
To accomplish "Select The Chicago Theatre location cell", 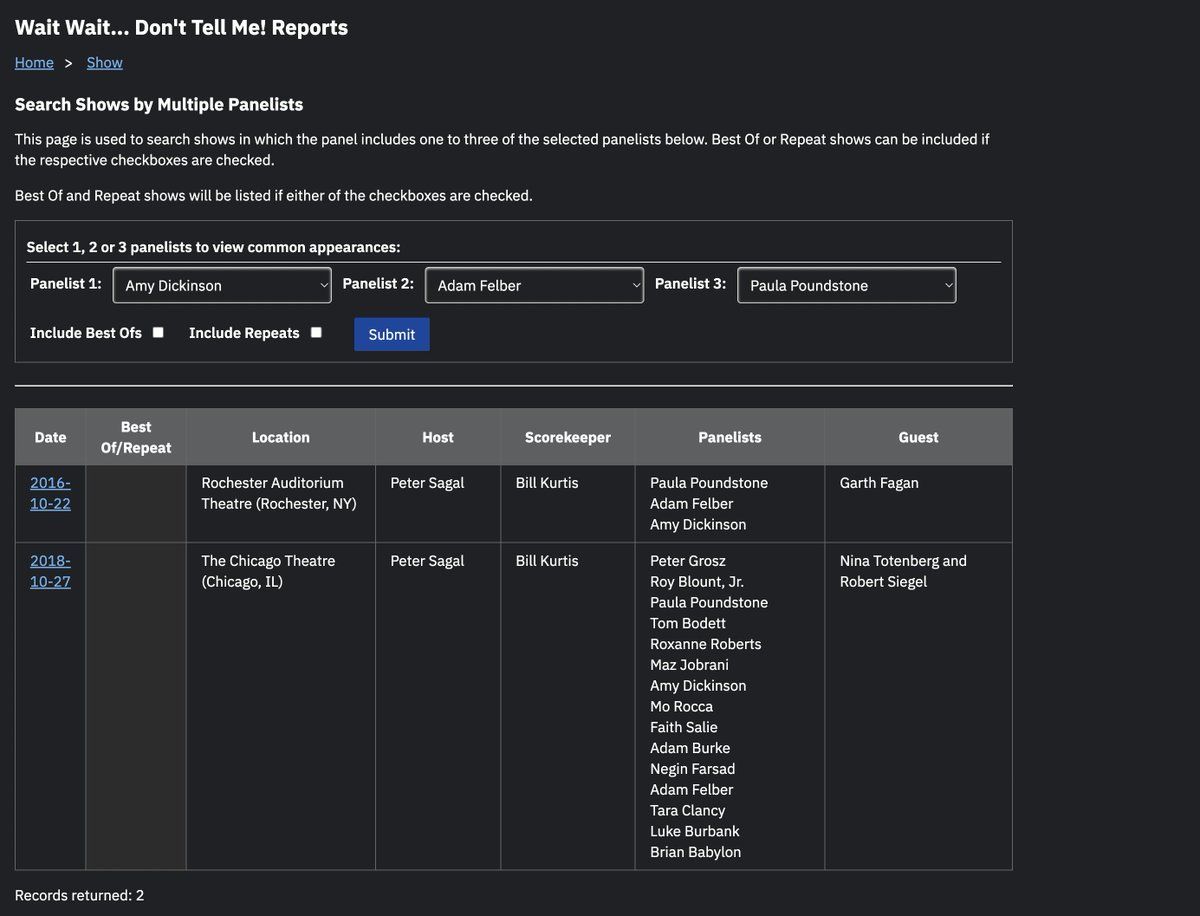I will (281, 706).
